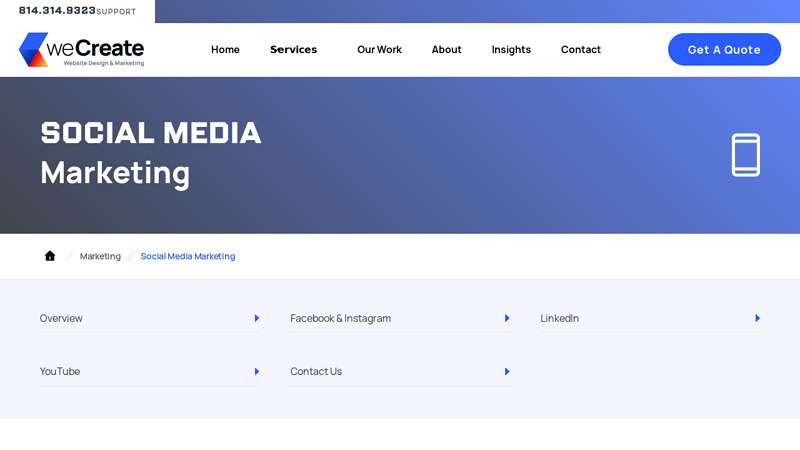Image resolution: width=800 pixels, height=450 pixels.
Task: Open the Services menu
Action: pos(293,49)
